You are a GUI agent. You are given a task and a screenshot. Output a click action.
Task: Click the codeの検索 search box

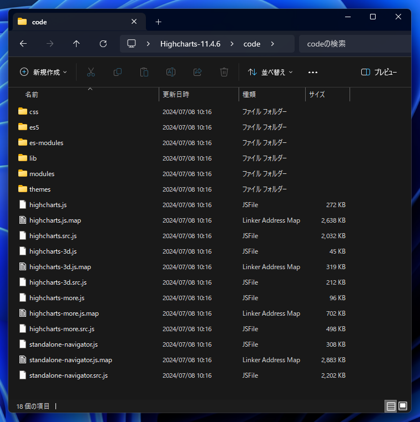pos(355,44)
